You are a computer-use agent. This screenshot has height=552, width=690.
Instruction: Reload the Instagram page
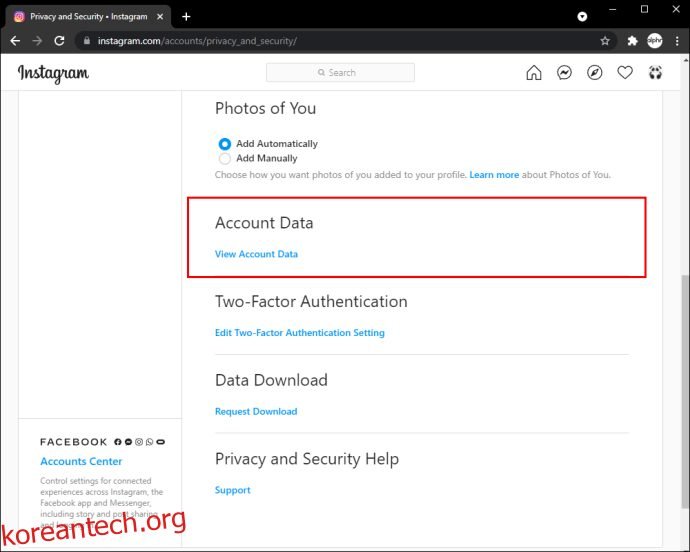coord(59,41)
